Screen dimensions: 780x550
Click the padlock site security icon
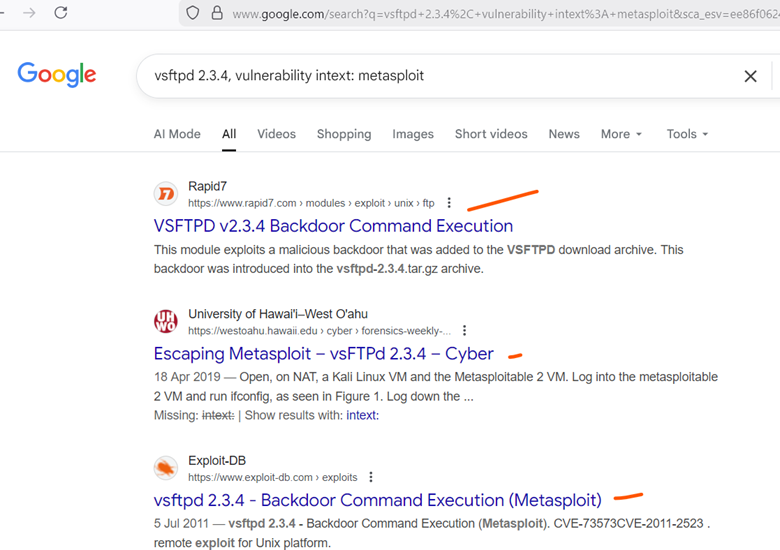point(217,13)
